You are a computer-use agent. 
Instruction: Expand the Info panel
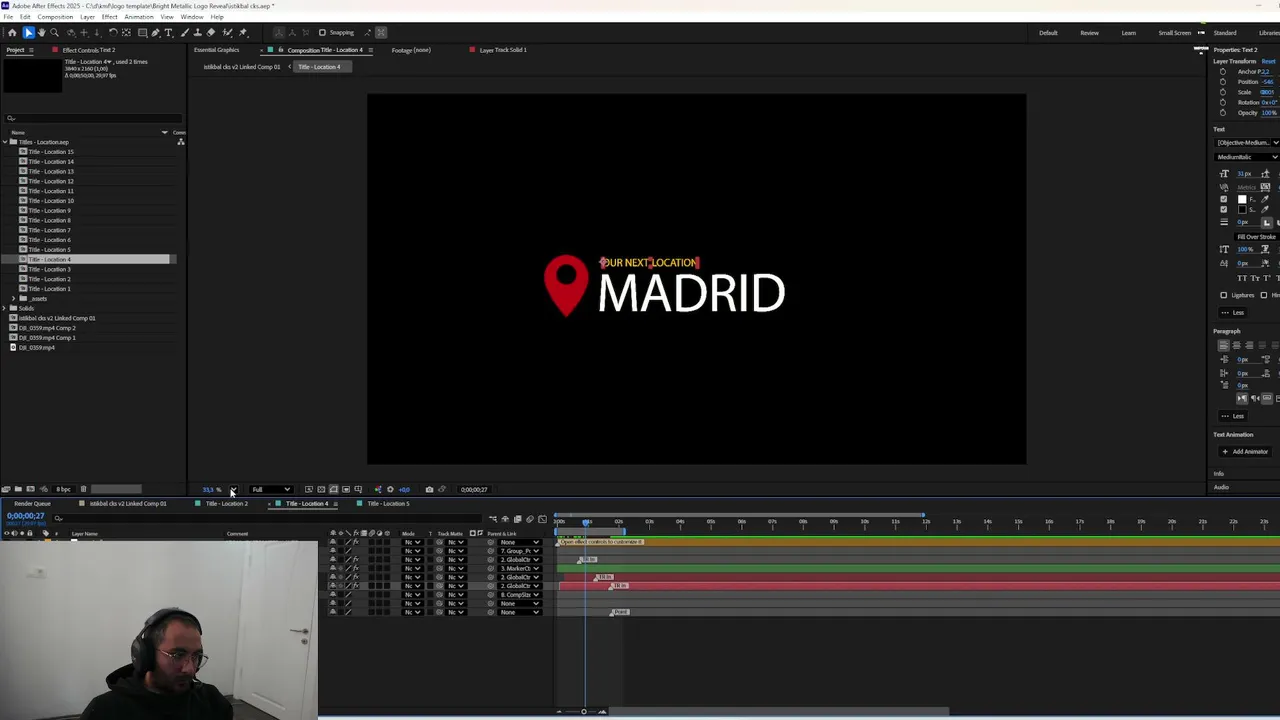[1219, 473]
